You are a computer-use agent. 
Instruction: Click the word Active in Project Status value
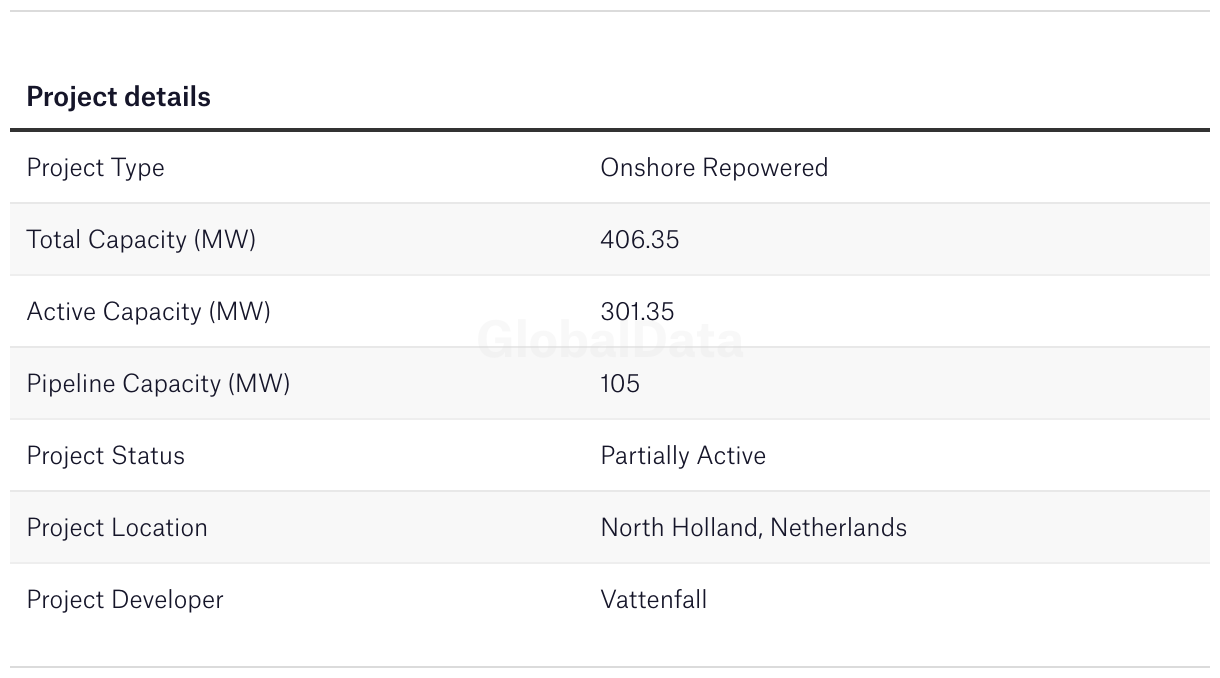point(732,456)
